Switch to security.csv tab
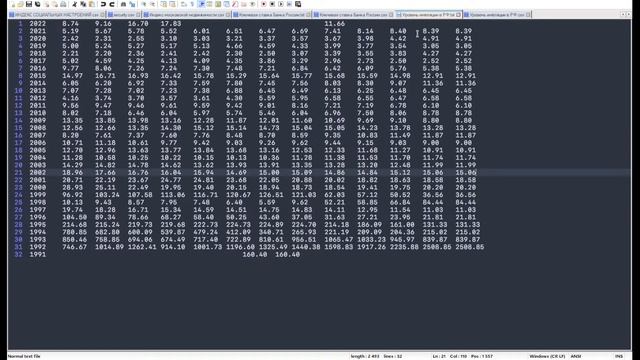 124,15
